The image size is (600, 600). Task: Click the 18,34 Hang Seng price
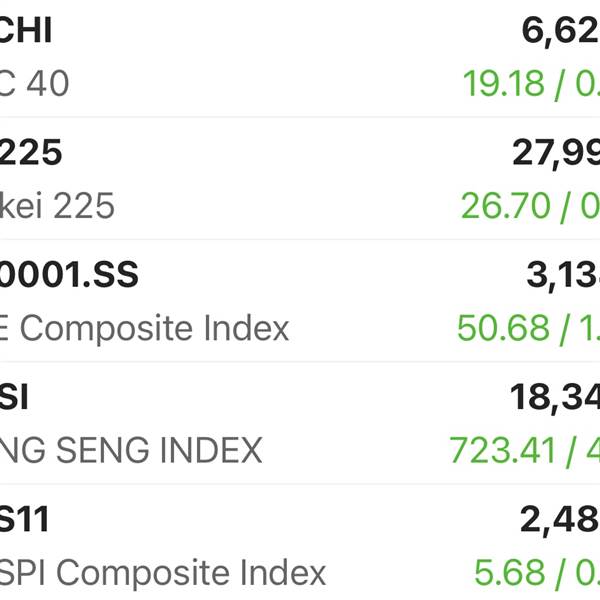[x=555, y=397]
